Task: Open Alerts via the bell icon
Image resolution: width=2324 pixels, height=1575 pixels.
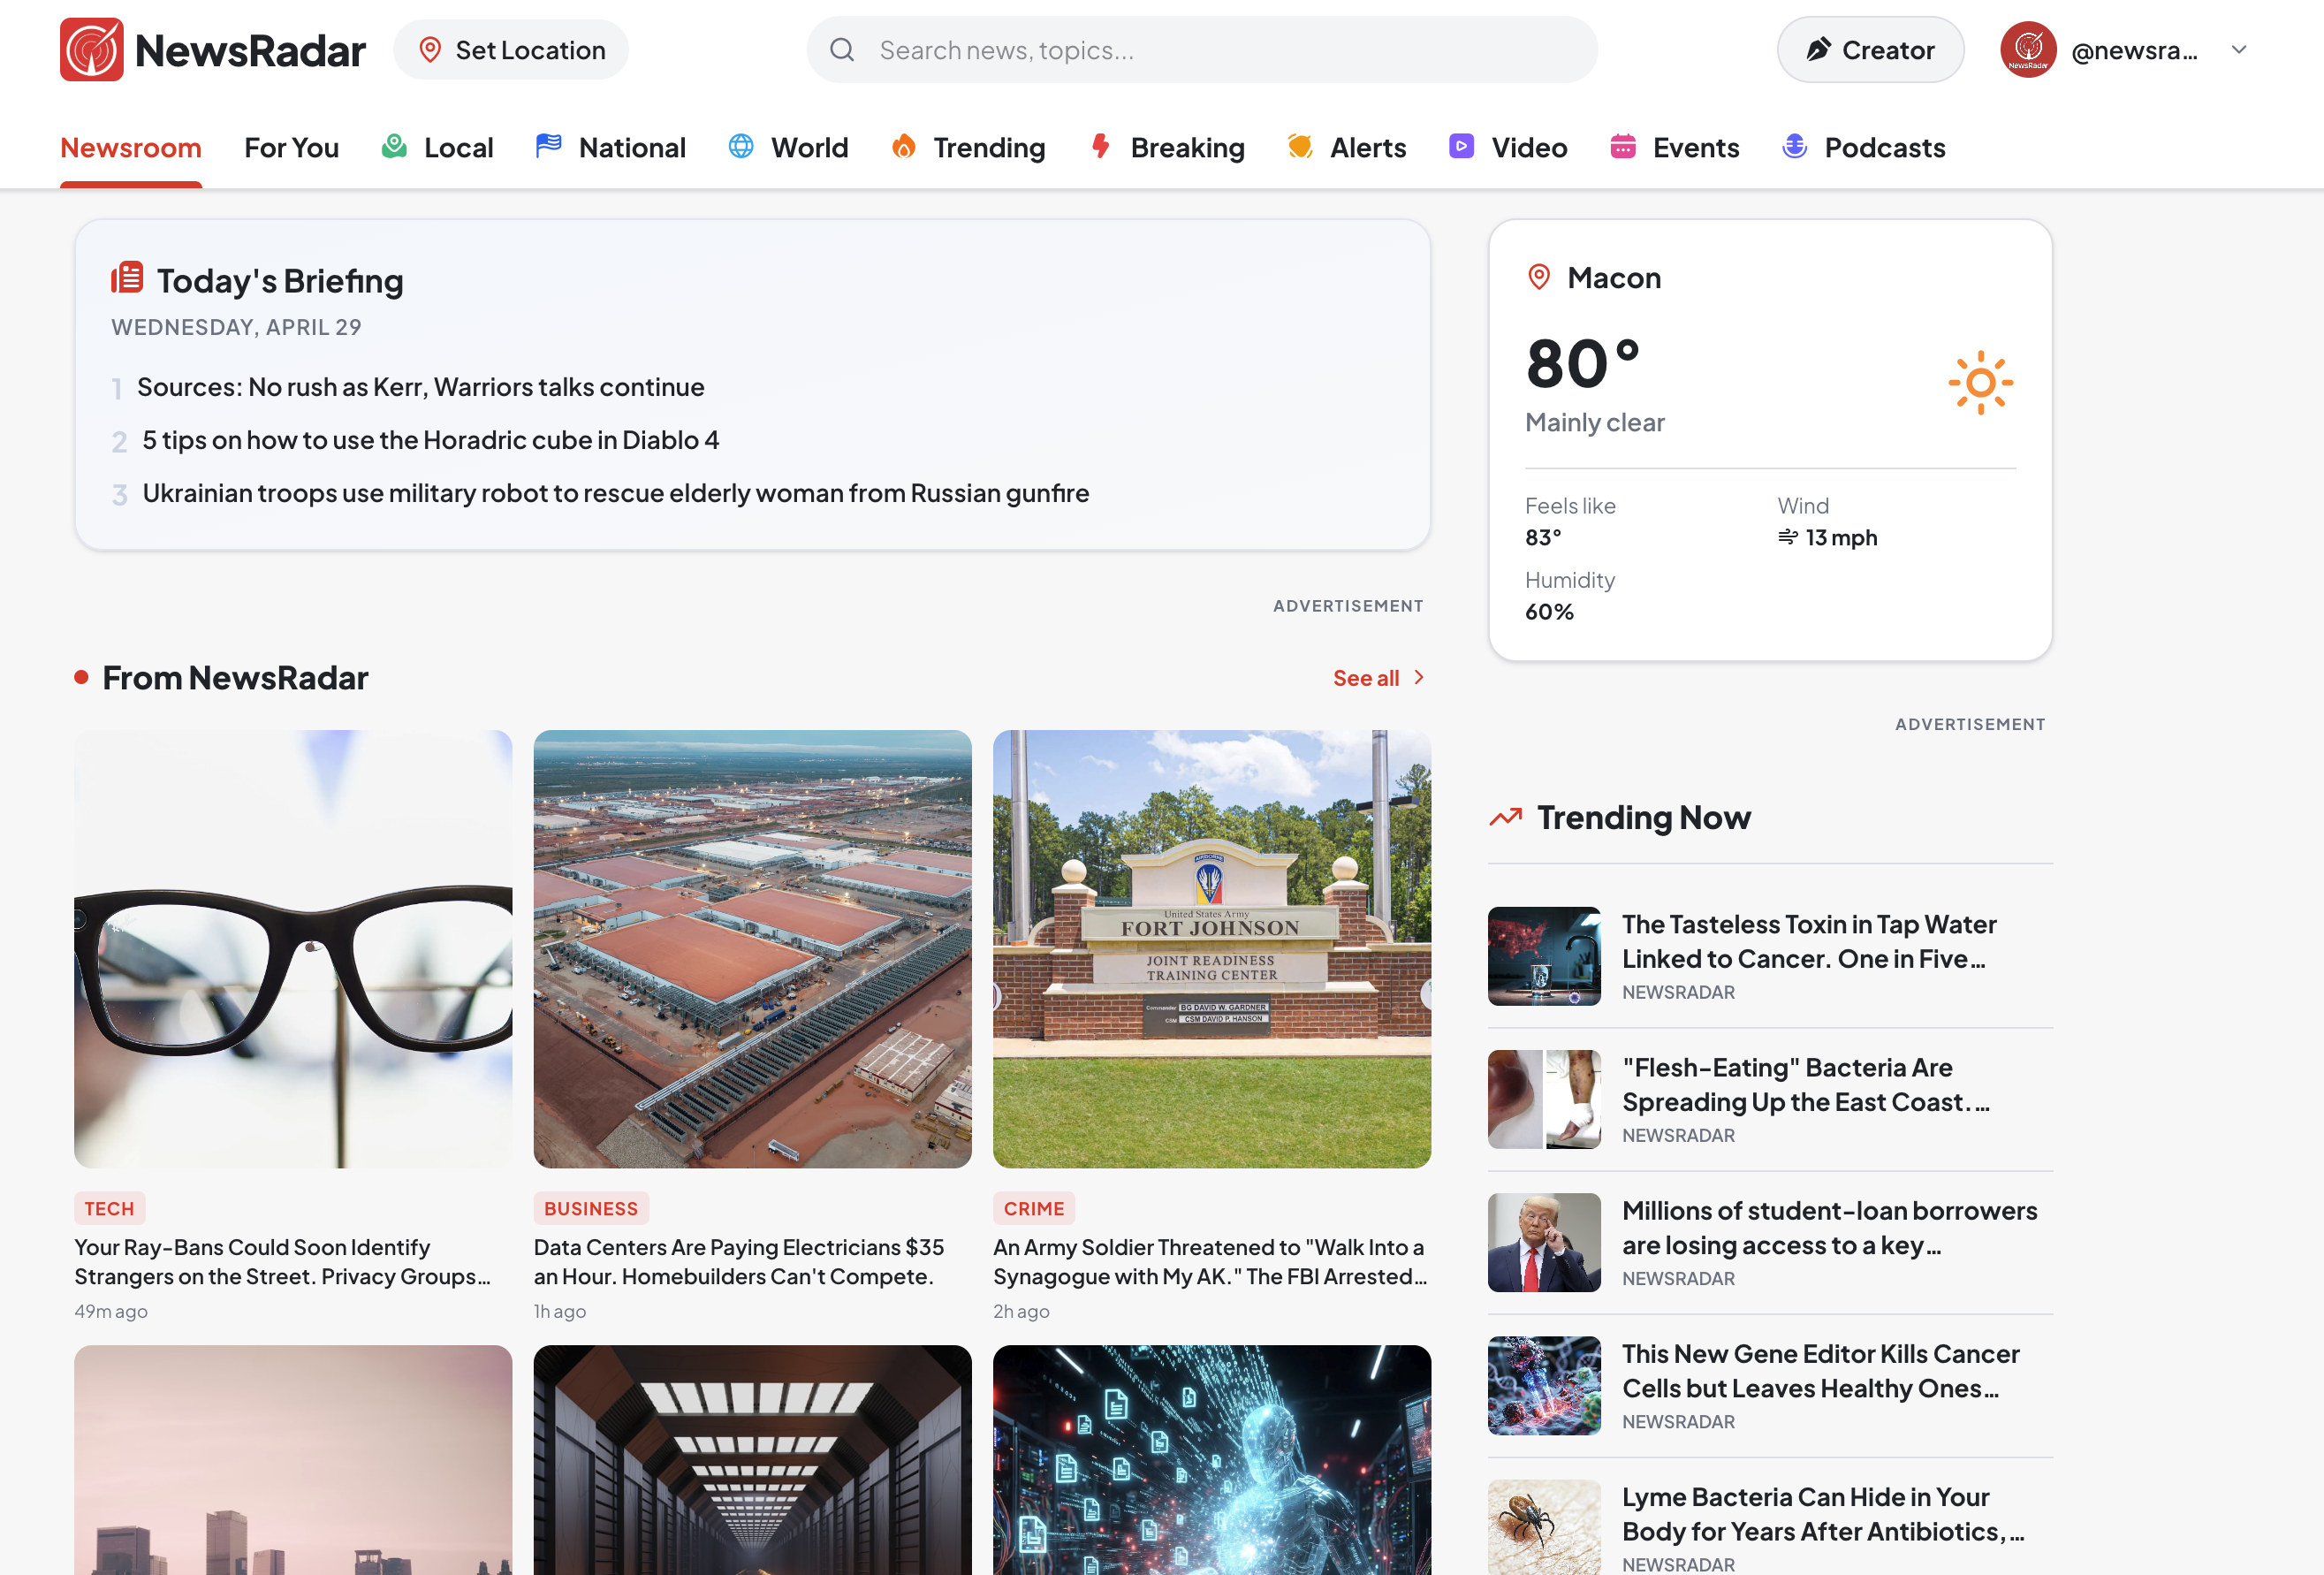Action: pos(1299,146)
